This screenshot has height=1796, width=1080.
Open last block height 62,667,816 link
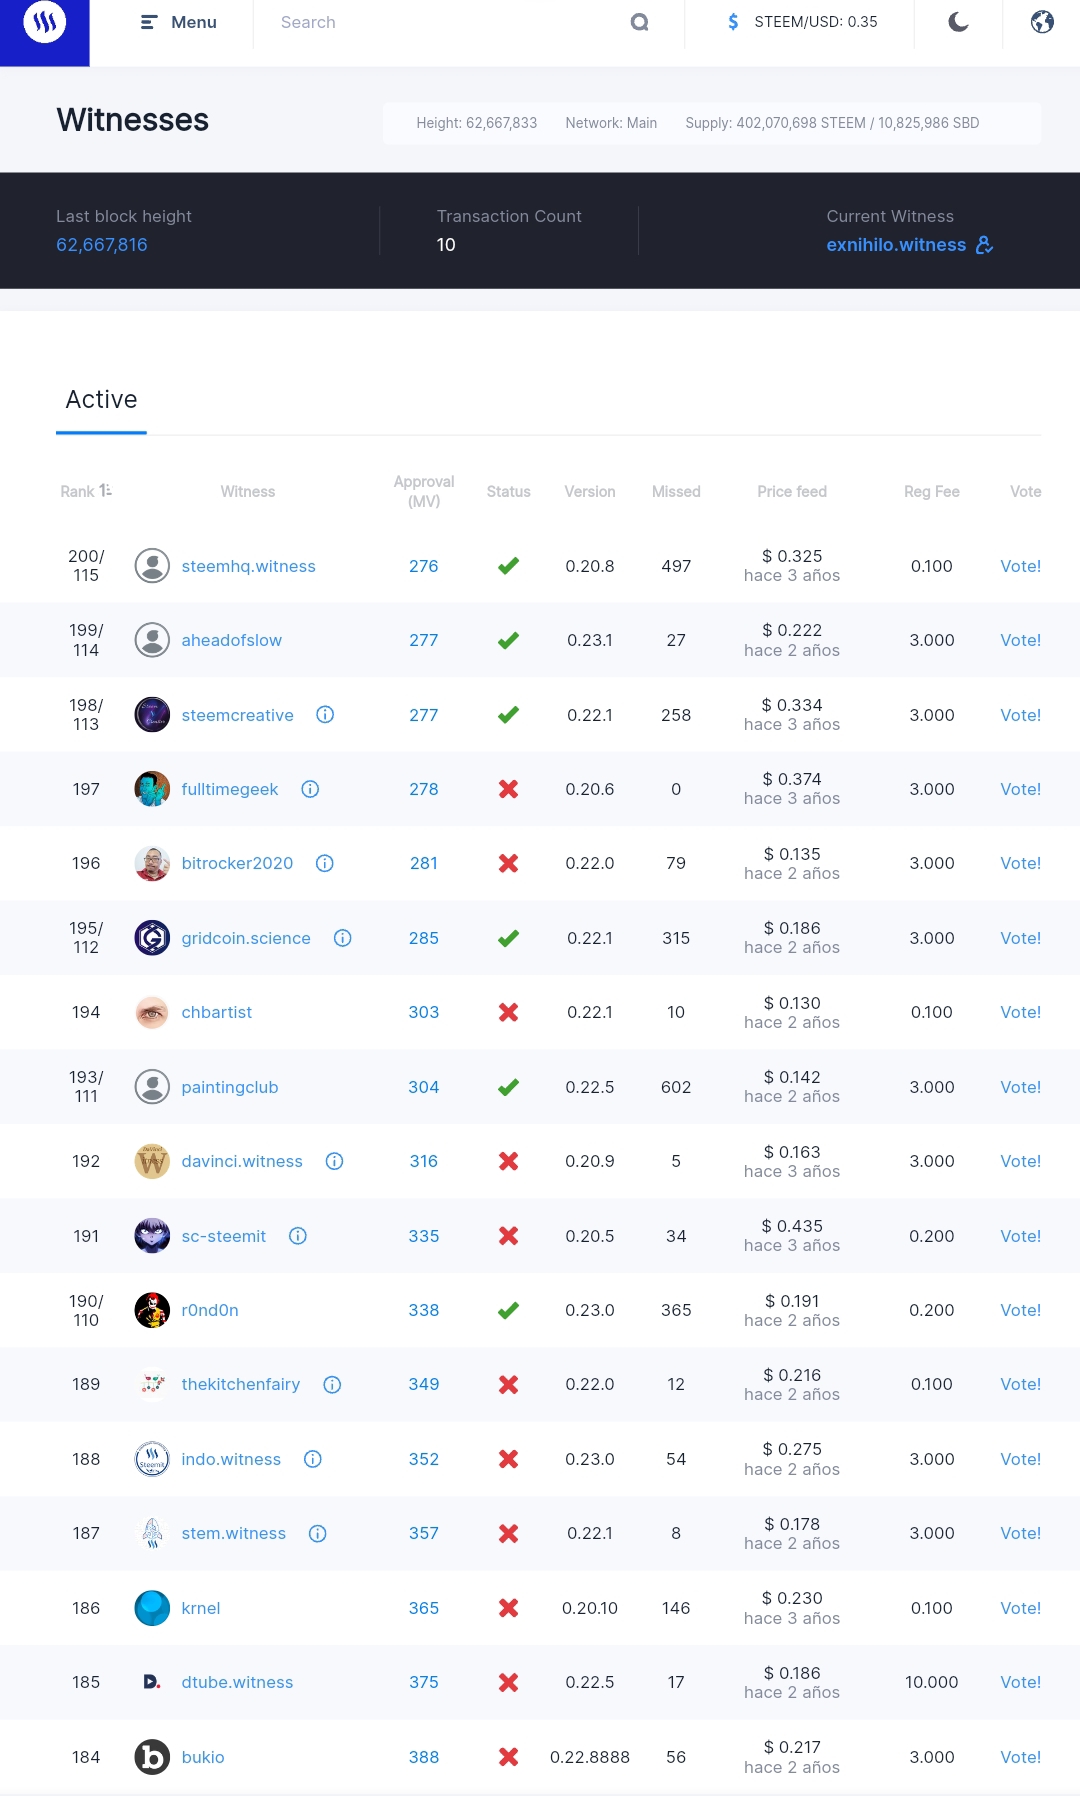coord(102,245)
